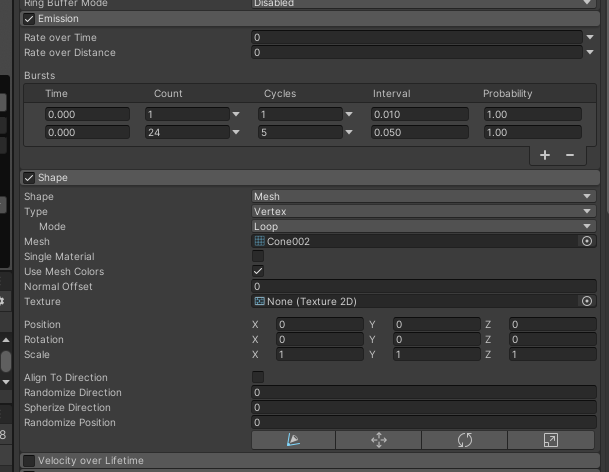Image resolution: width=609 pixels, height=472 pixels.
Task: Add a new burst with plus button
Action: point(545,155)
